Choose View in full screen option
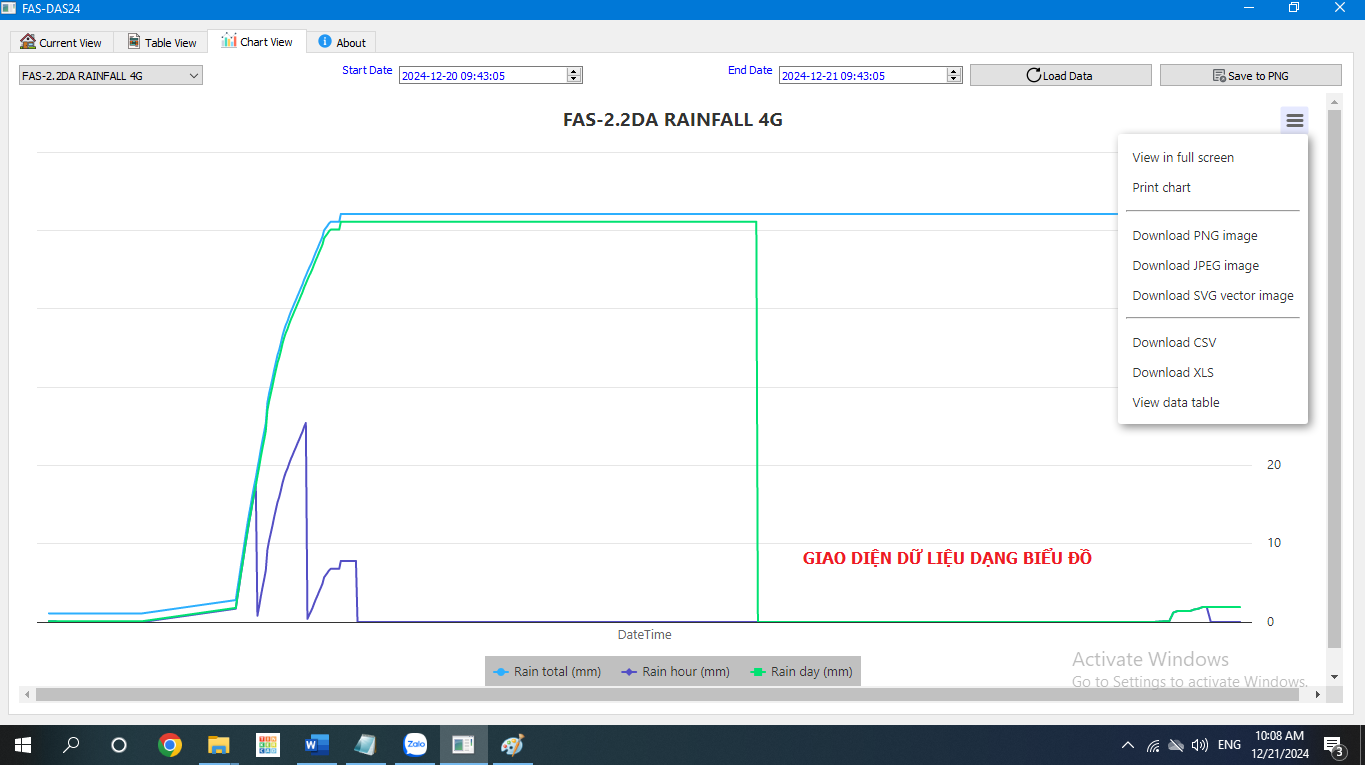This screenshot has width=1365, height=765. [1182, 157]
